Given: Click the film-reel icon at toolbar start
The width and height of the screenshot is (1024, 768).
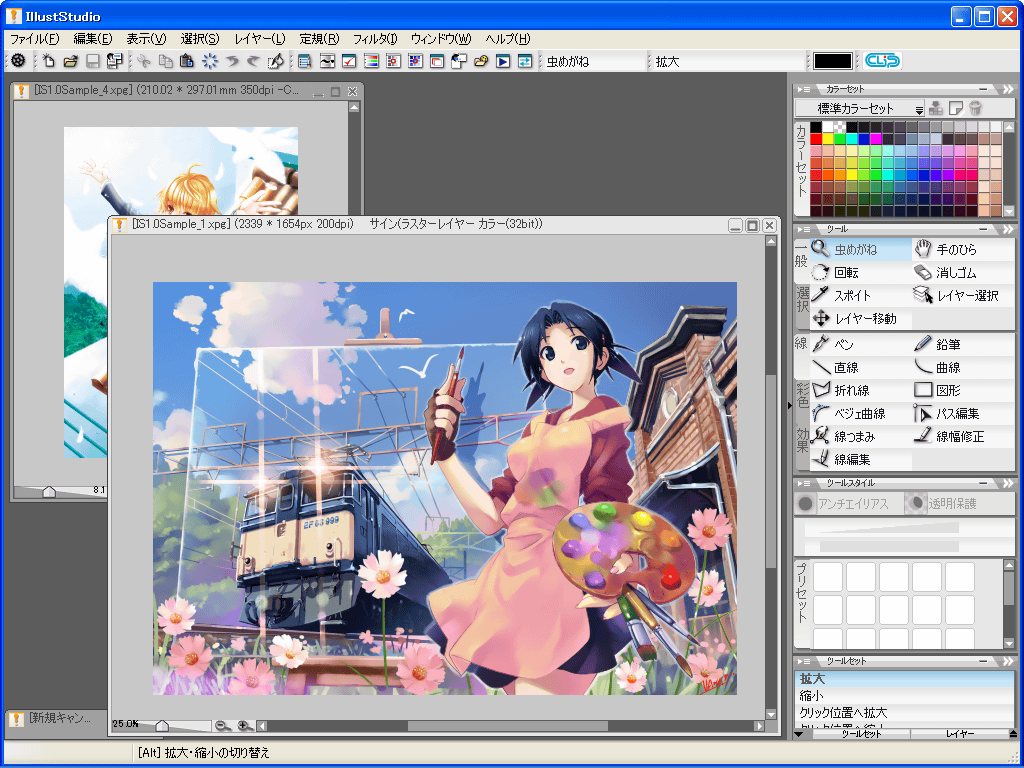Looking at the screenshot, I should 18,61.
